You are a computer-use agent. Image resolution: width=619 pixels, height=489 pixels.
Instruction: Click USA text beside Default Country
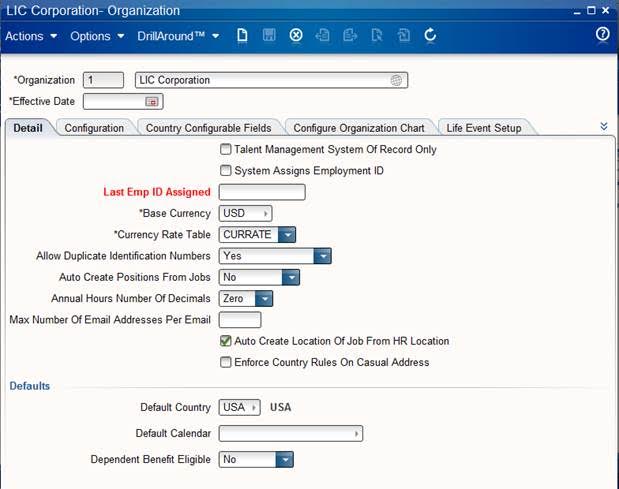(281, 407)
